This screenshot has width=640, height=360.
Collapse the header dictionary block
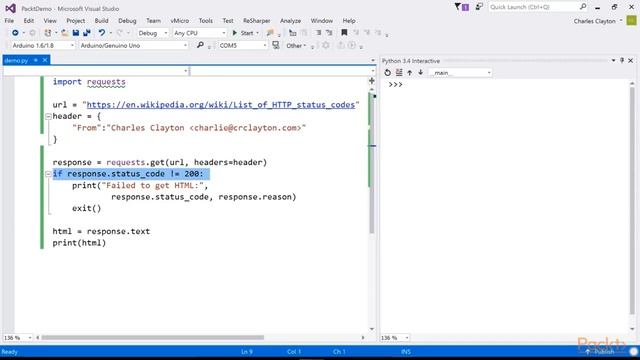pyautogui.click(x=48, y=116)
